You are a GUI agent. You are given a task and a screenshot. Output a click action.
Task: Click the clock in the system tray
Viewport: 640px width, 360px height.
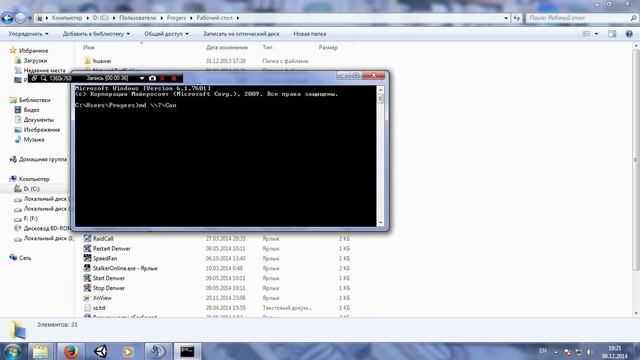click(614, 352)
